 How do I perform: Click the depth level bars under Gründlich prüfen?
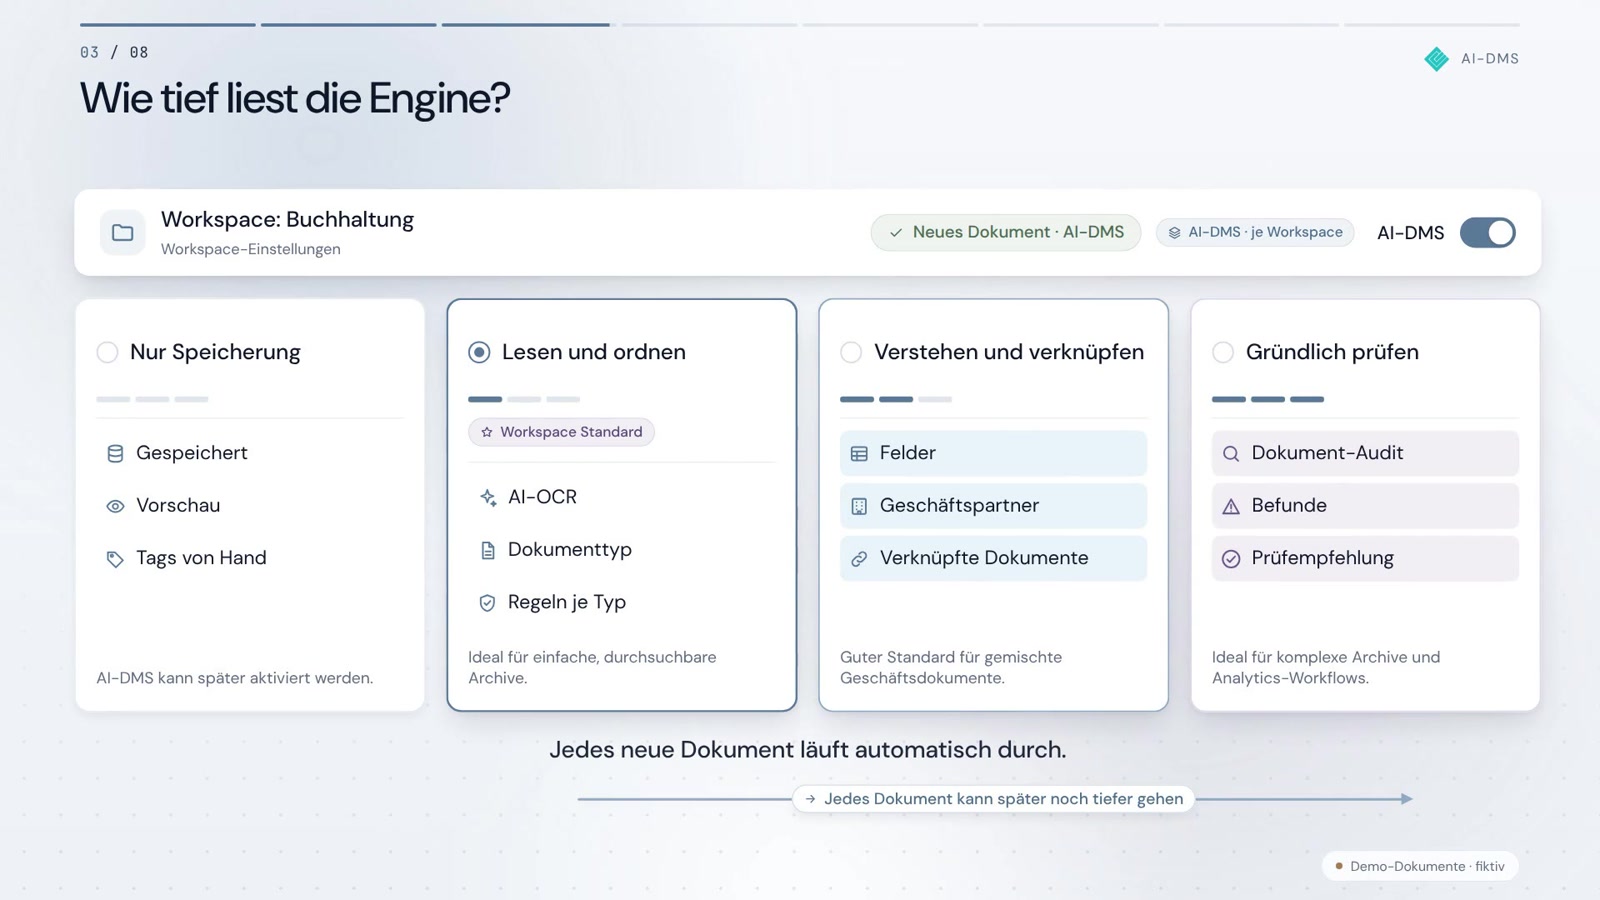point(1268,399)
